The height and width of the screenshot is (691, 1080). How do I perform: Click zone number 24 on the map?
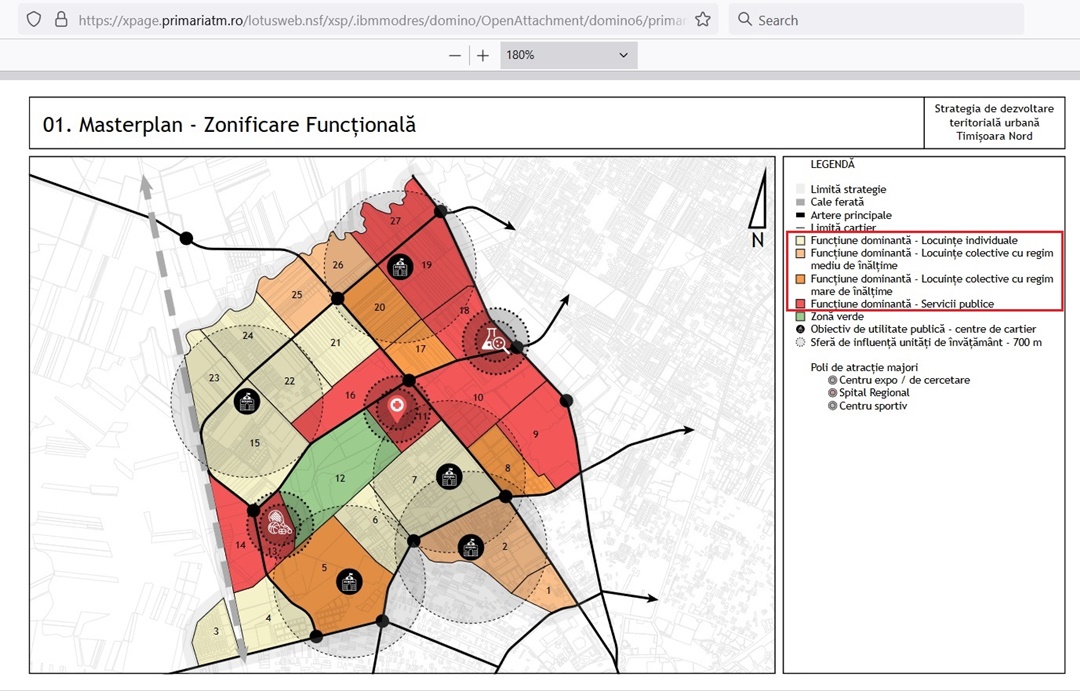[x=248, y=336]
